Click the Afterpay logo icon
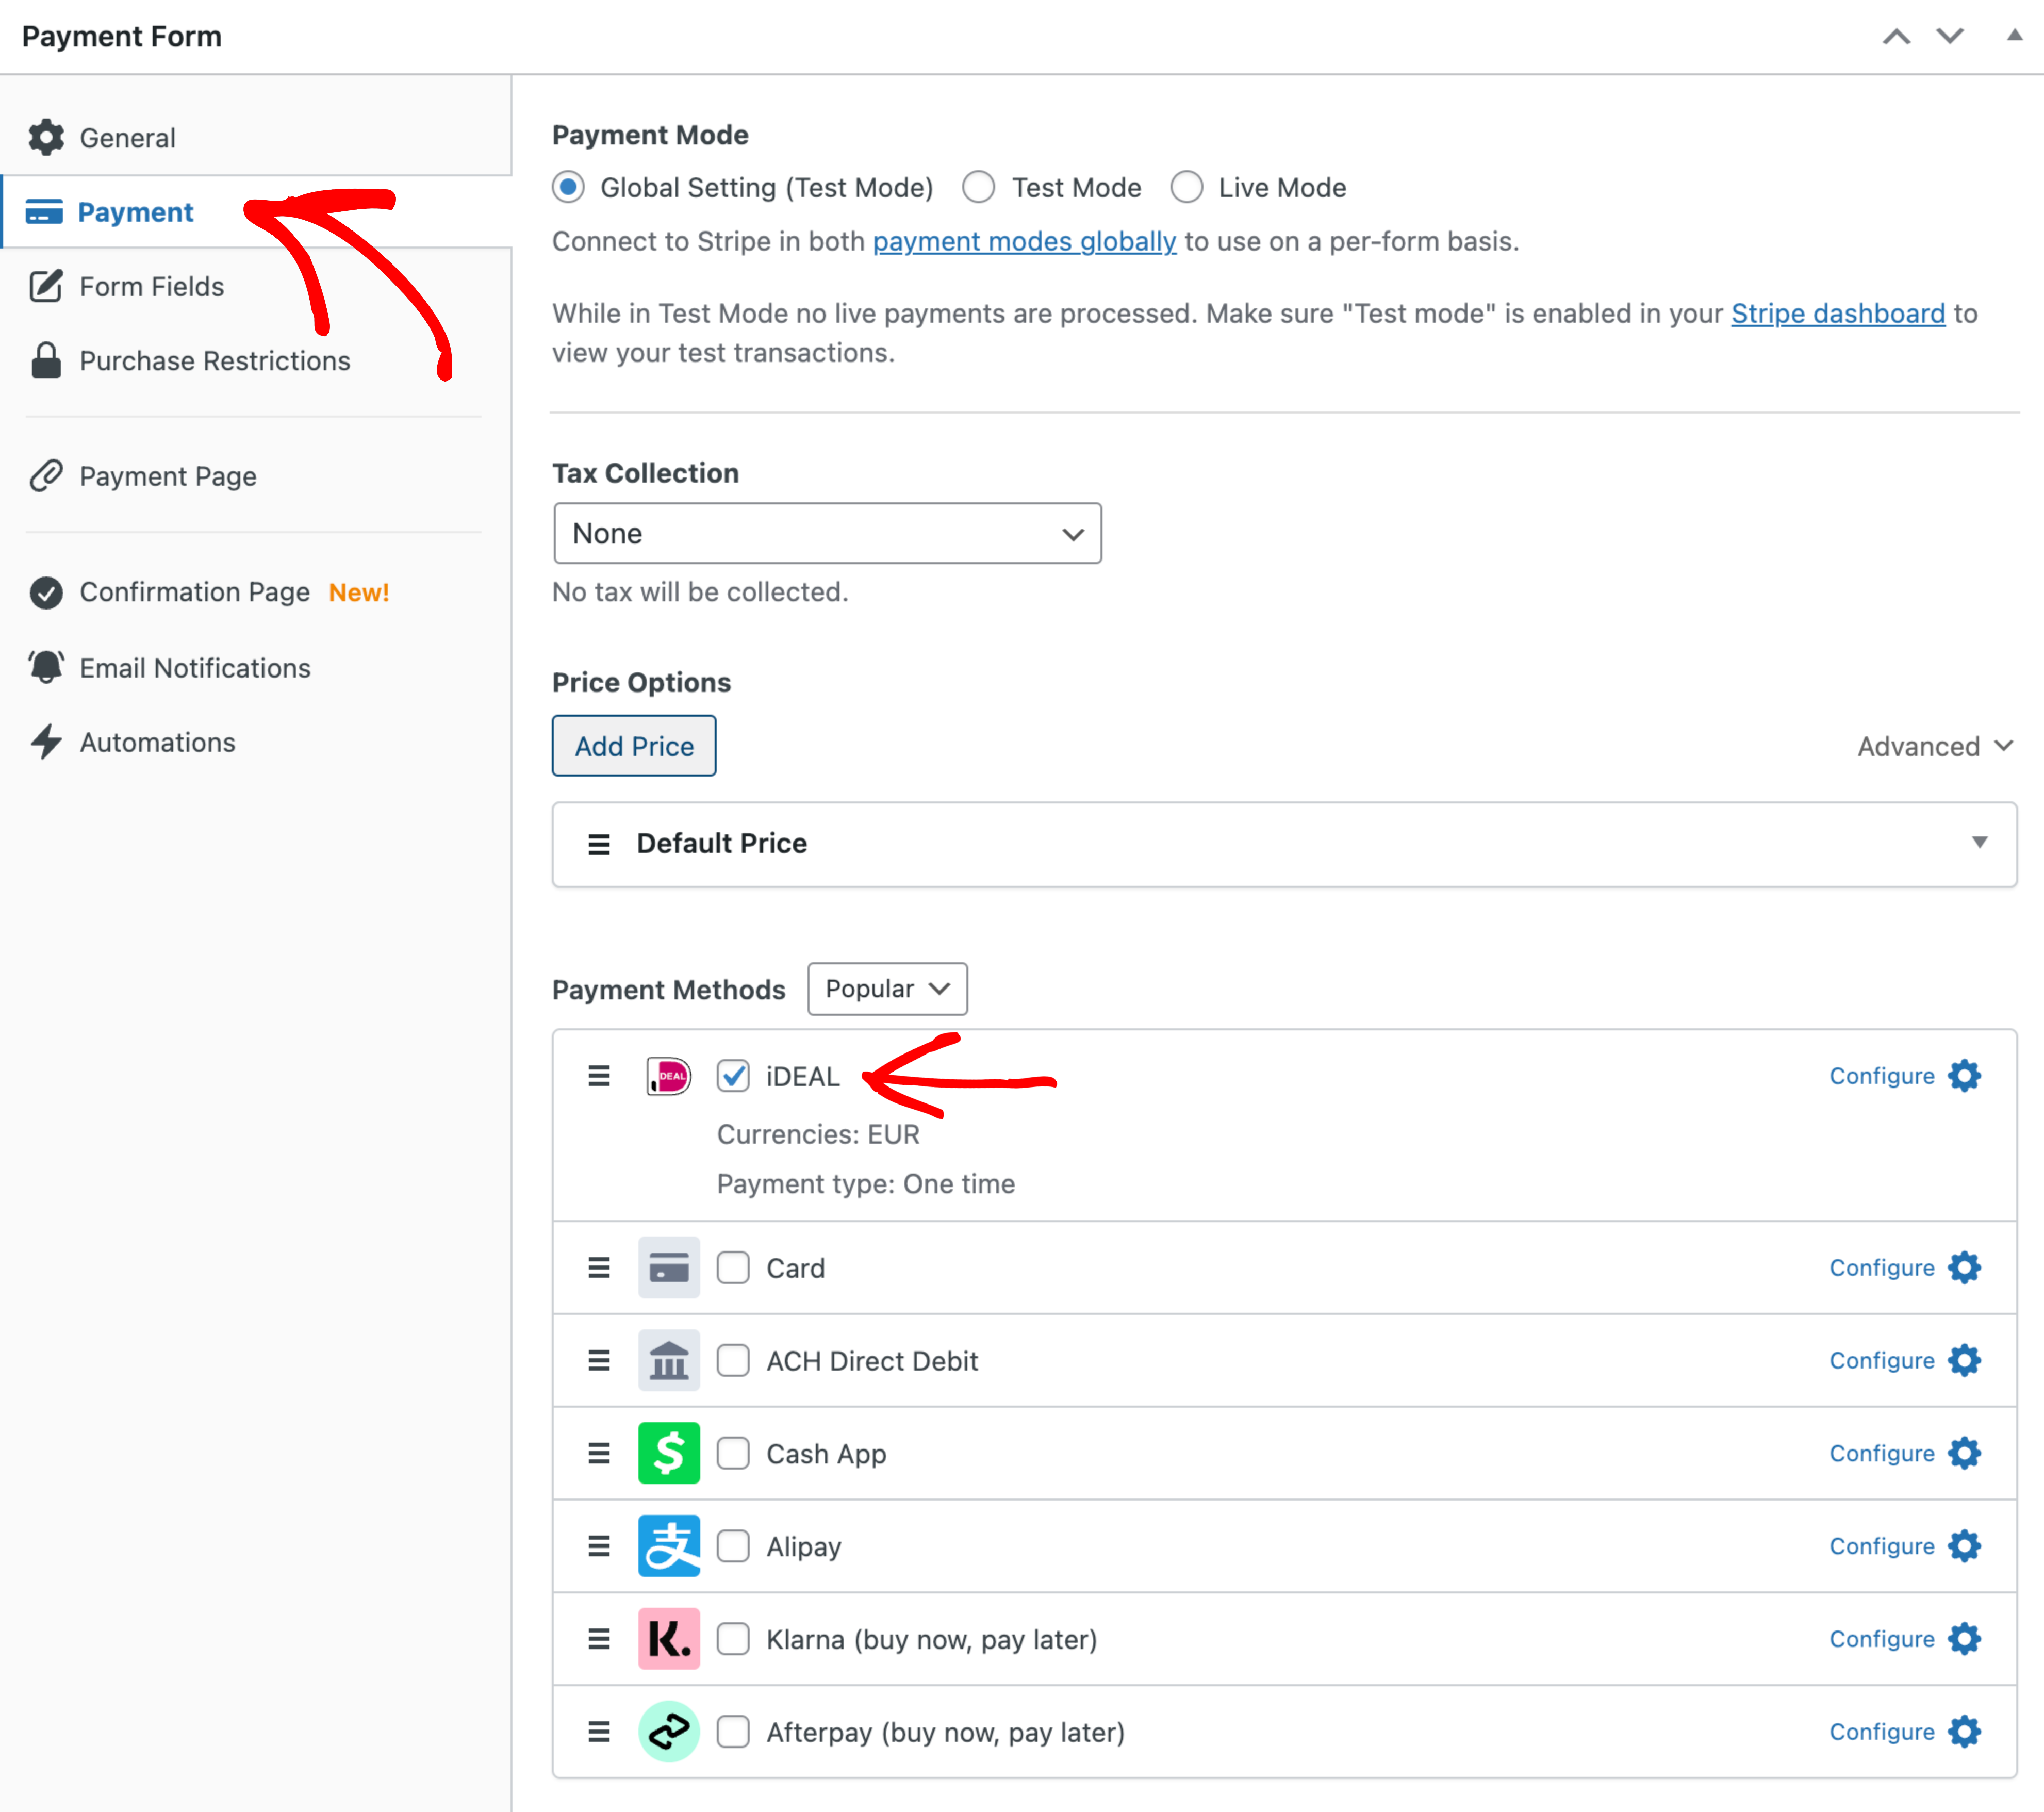The height and width of the screenshot is (1812, 2044). 668,1731
